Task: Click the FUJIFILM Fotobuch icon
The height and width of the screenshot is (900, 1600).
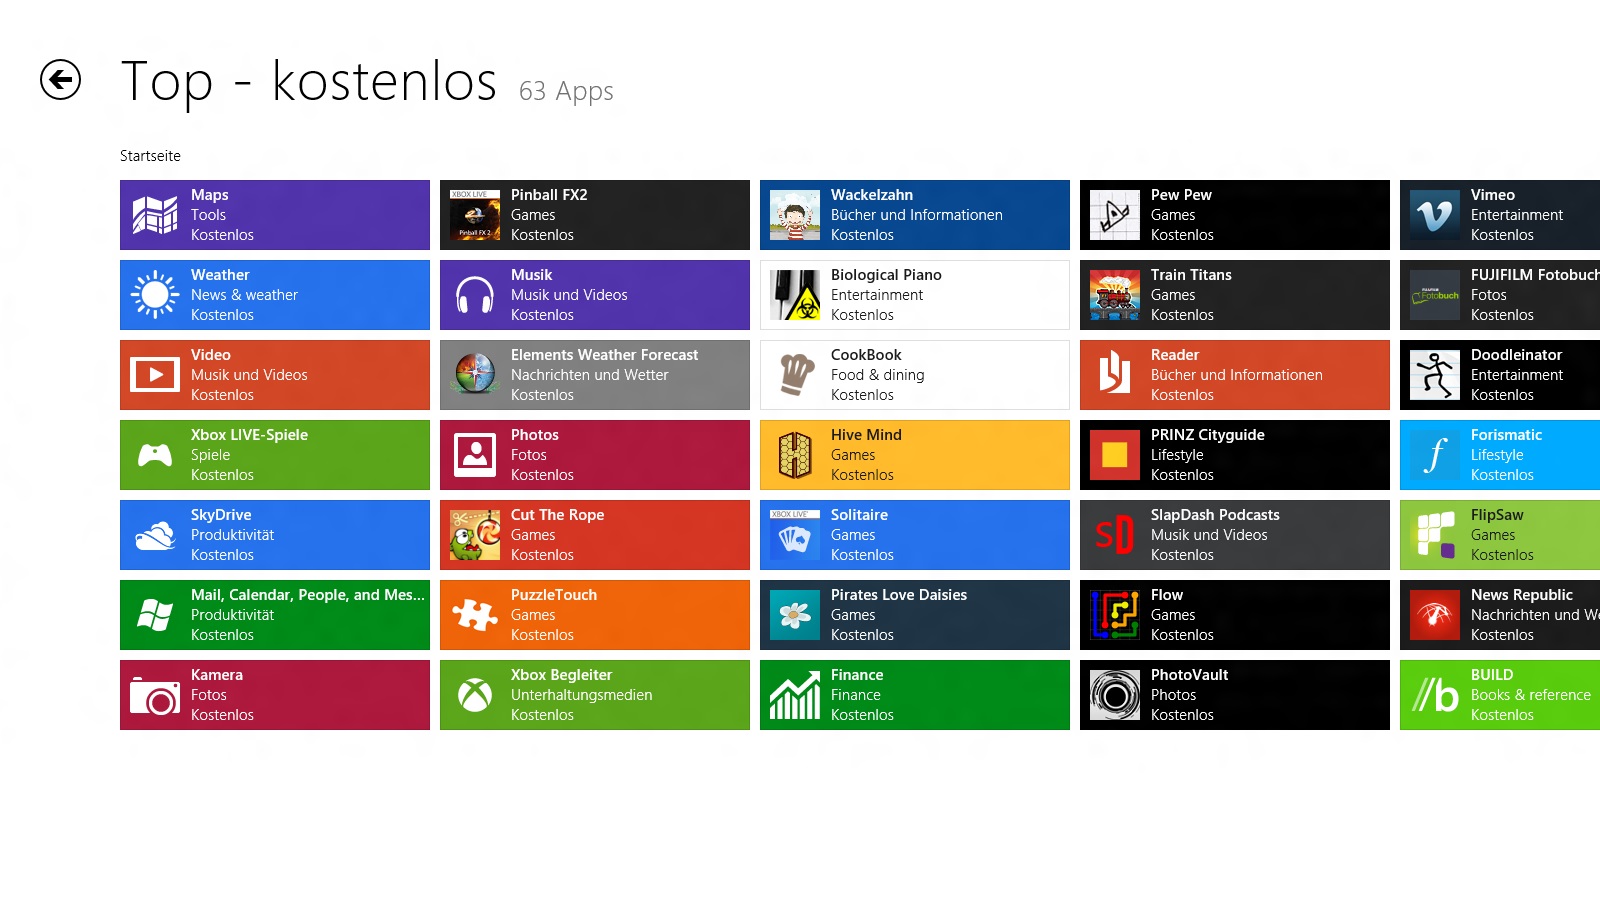Action: (x=1435, y=295)
